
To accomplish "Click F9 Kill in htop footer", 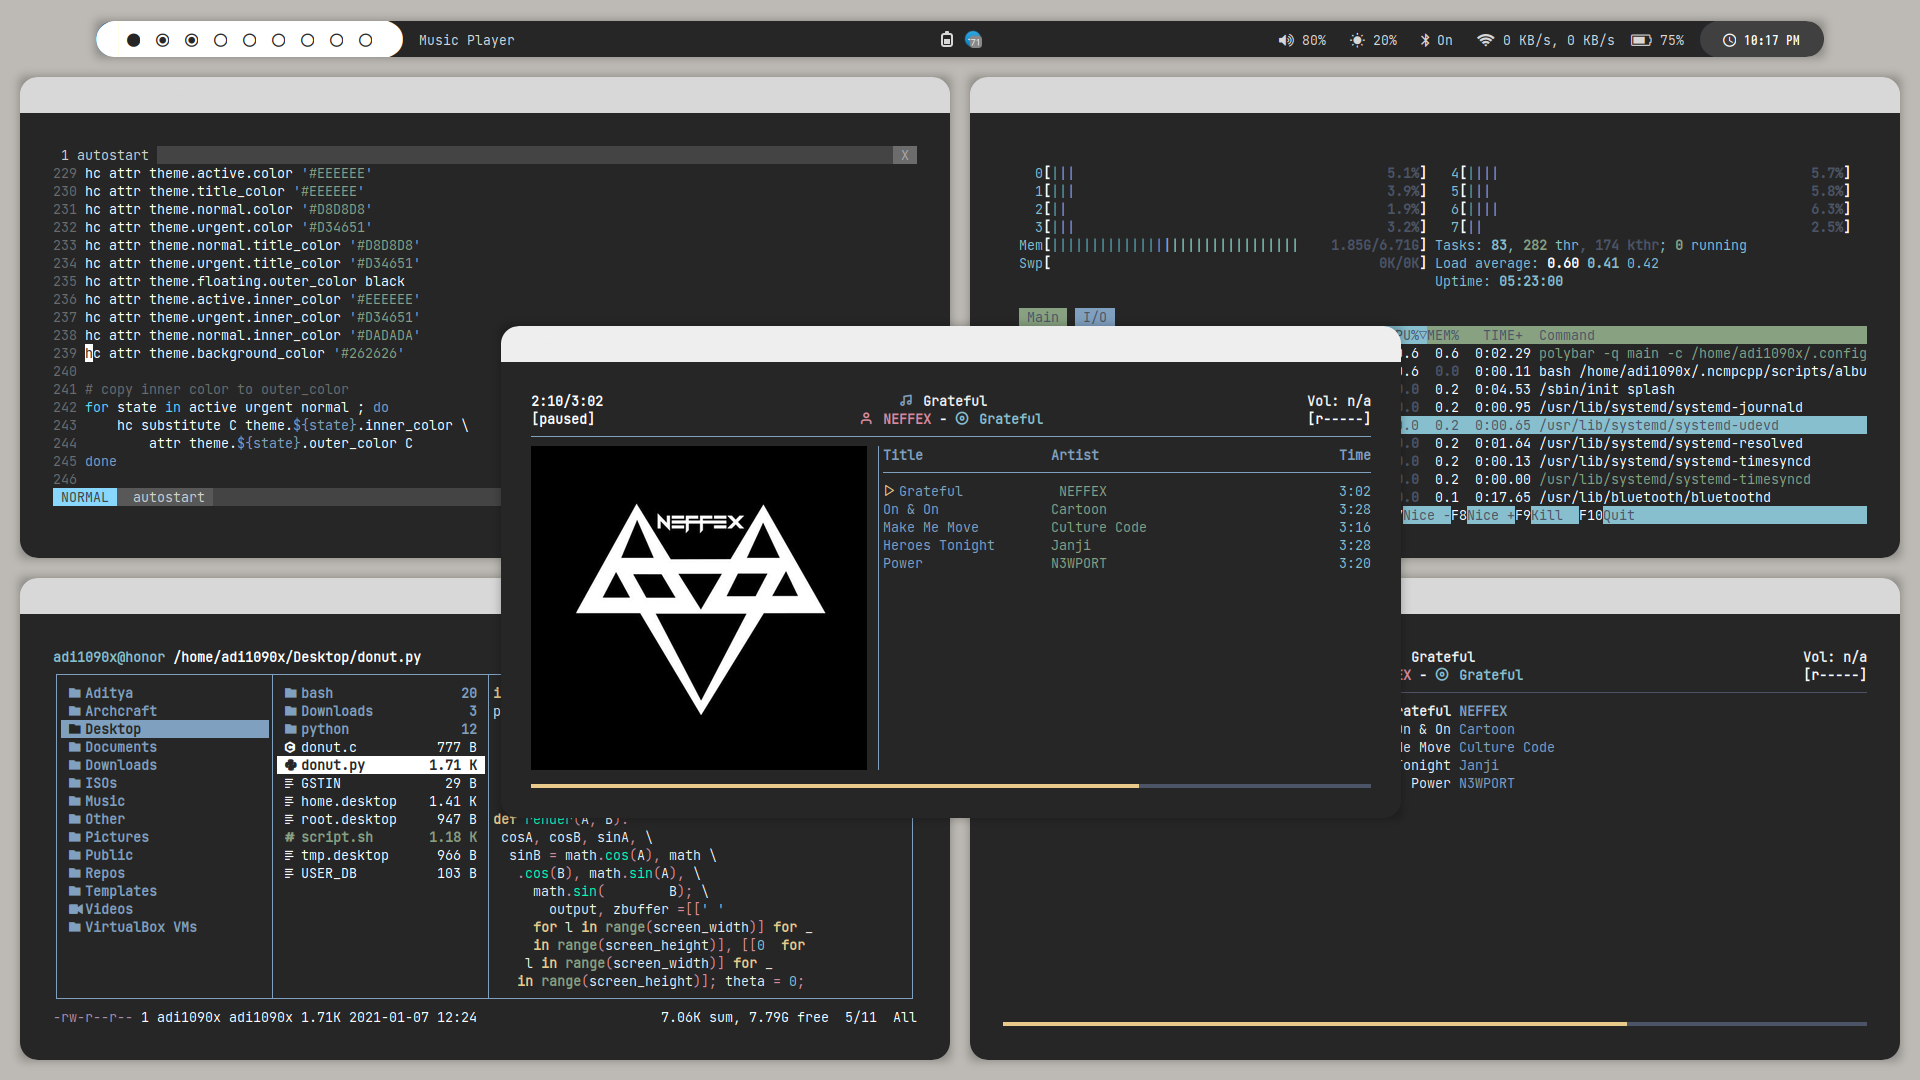I will pyautogui.click(x=1546, y=515).
